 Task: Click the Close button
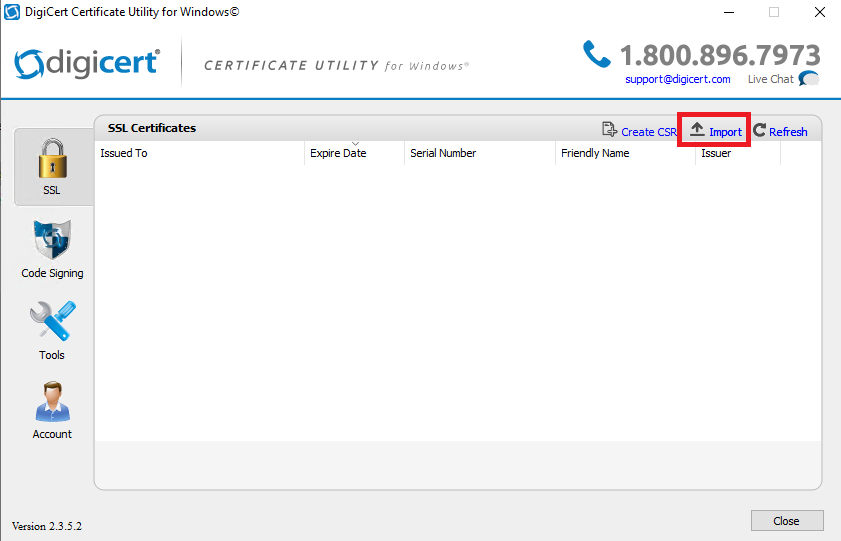point(787,521)
